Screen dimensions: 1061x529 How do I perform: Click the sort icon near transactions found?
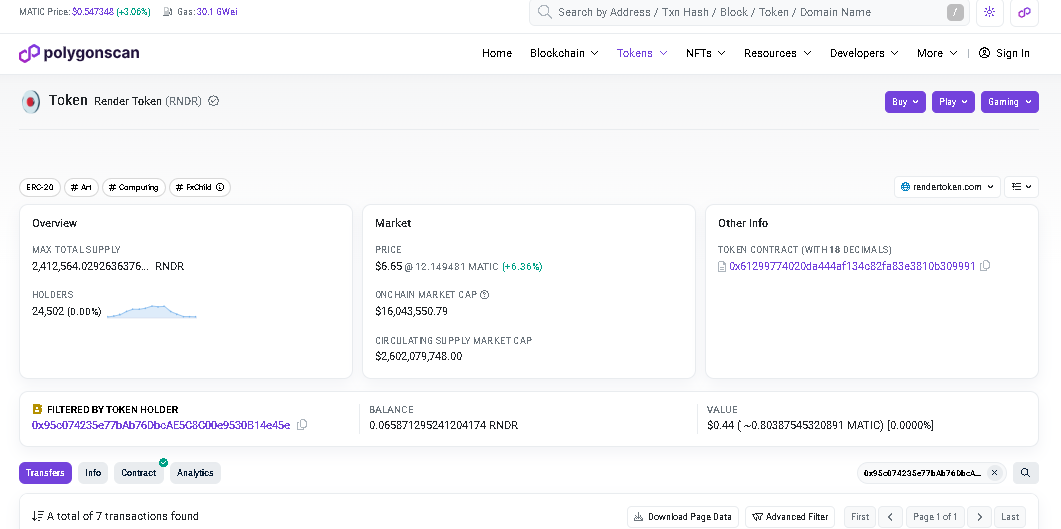click(x=38, y=516)
